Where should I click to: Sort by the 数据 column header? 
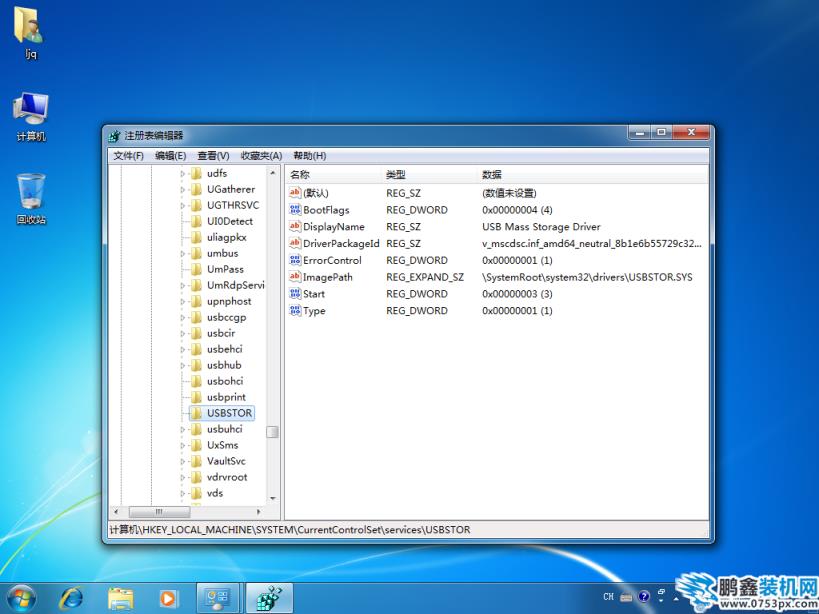[594, 174]
